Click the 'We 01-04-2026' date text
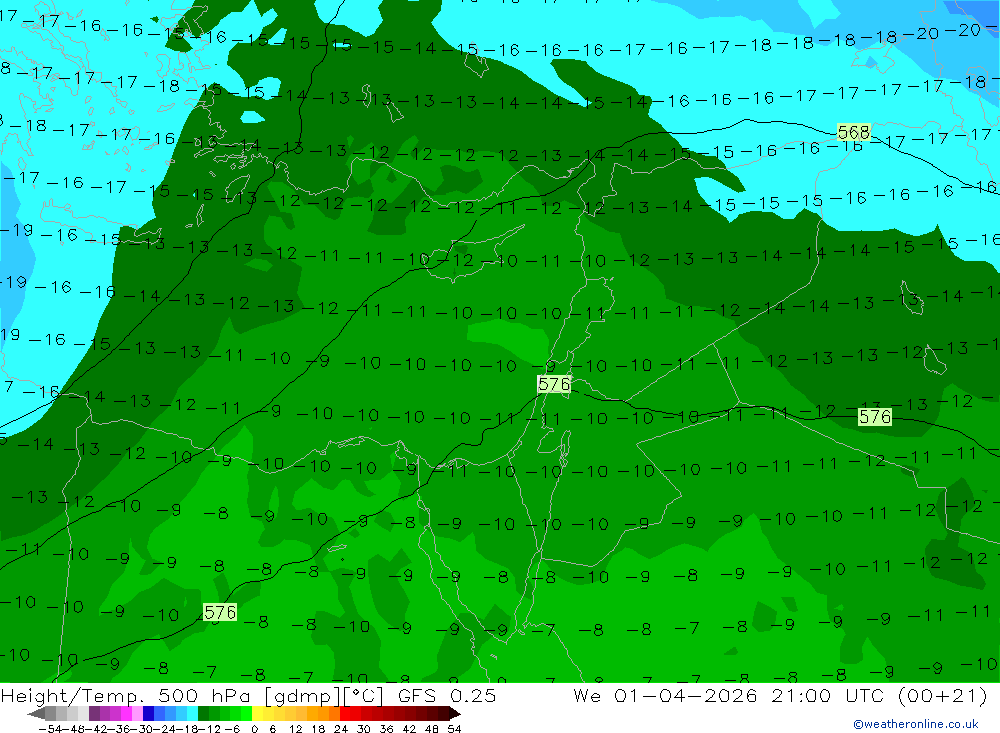Image resolution: width=1000 pixels, height=733 pixels. (x=665, y=695)
